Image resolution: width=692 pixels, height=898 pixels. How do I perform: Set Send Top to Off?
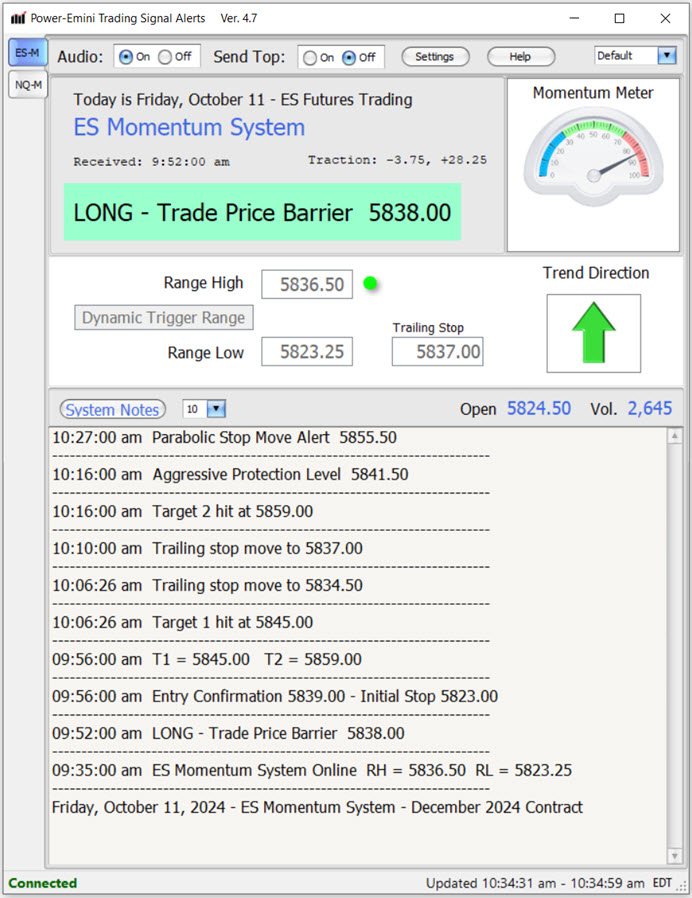tap(349, 58)
